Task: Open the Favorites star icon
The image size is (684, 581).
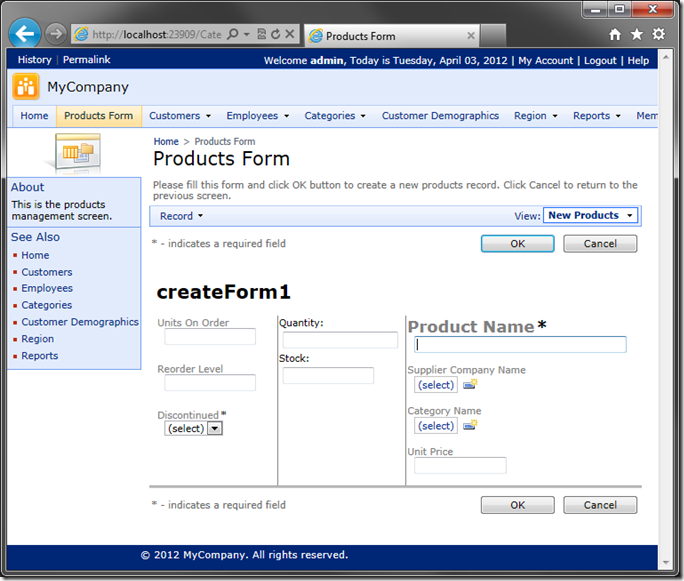Action: pyautogui.click(x=636, y=34)
